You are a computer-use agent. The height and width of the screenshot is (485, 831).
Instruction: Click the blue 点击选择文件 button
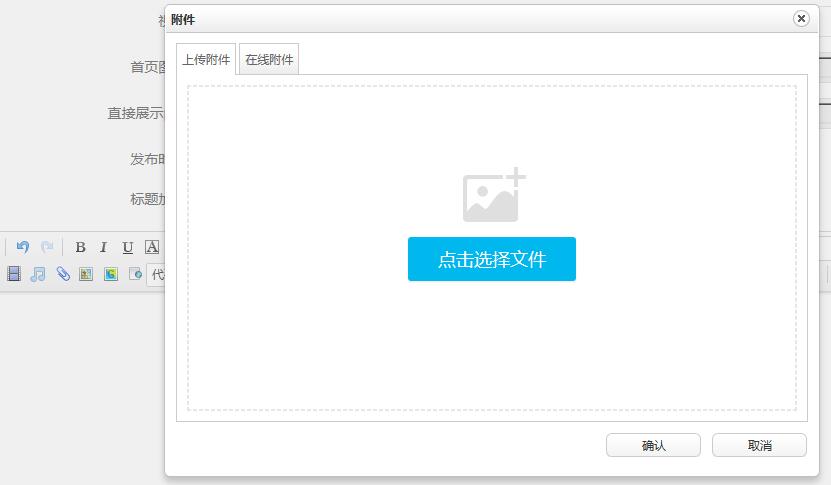click(x=491, y=259)
